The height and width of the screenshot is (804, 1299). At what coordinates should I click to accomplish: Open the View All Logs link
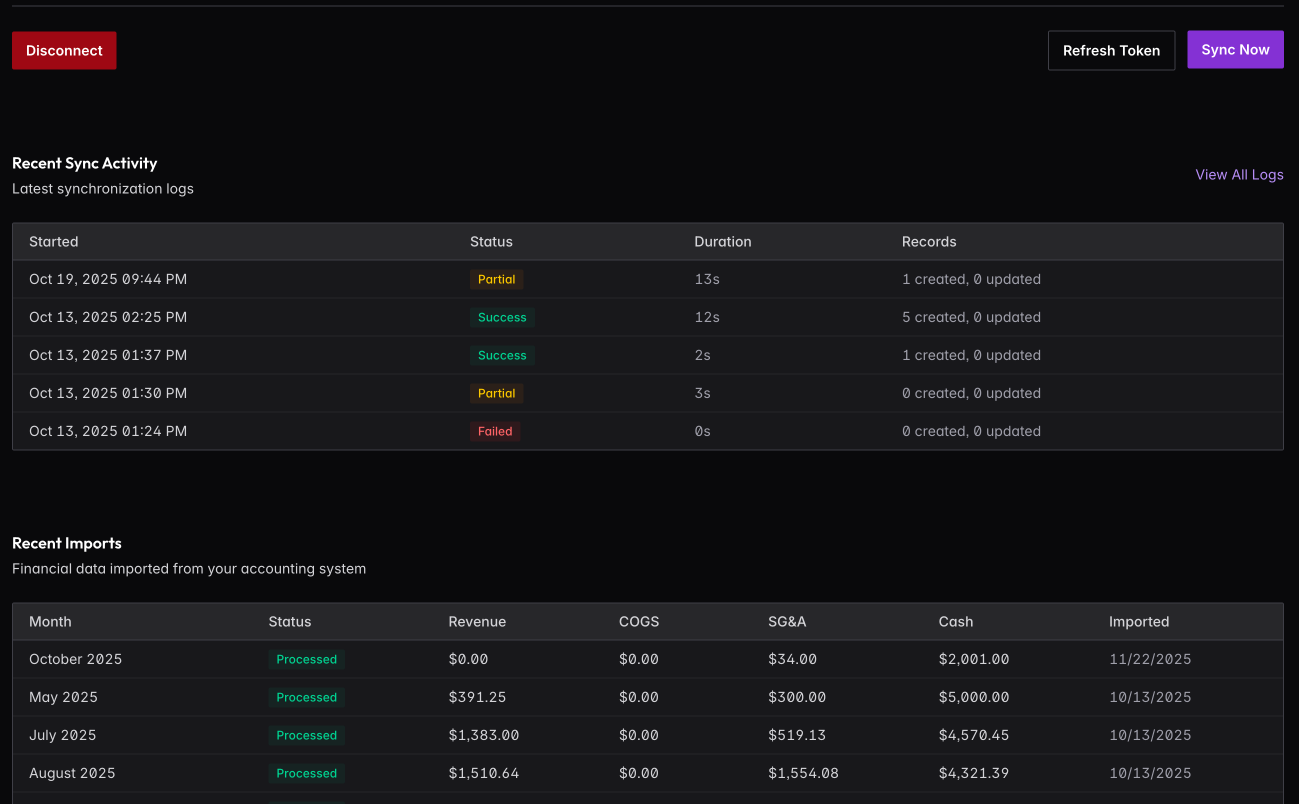1239,175
